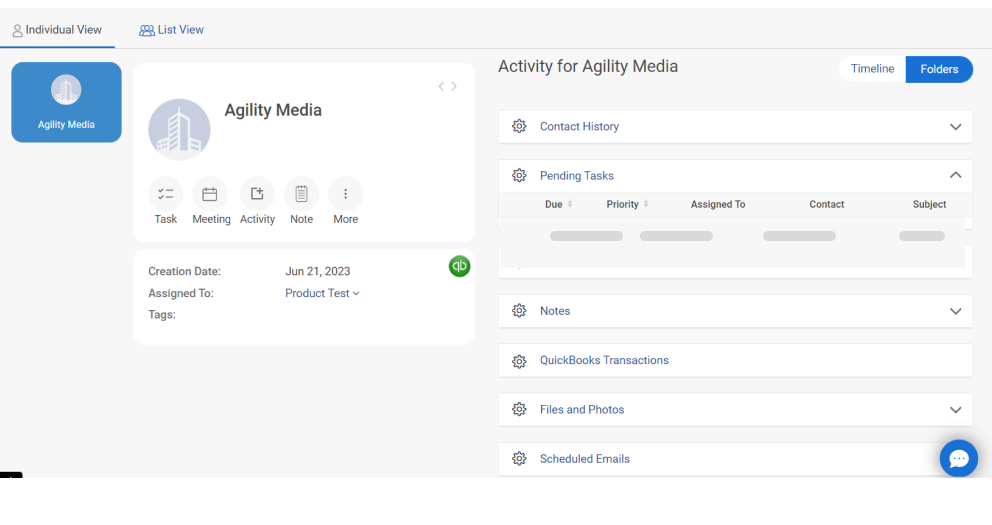Open the gear settings for Notes folder
The width and height of the screenshot is (992, 525).
click(x=519, y=311)
